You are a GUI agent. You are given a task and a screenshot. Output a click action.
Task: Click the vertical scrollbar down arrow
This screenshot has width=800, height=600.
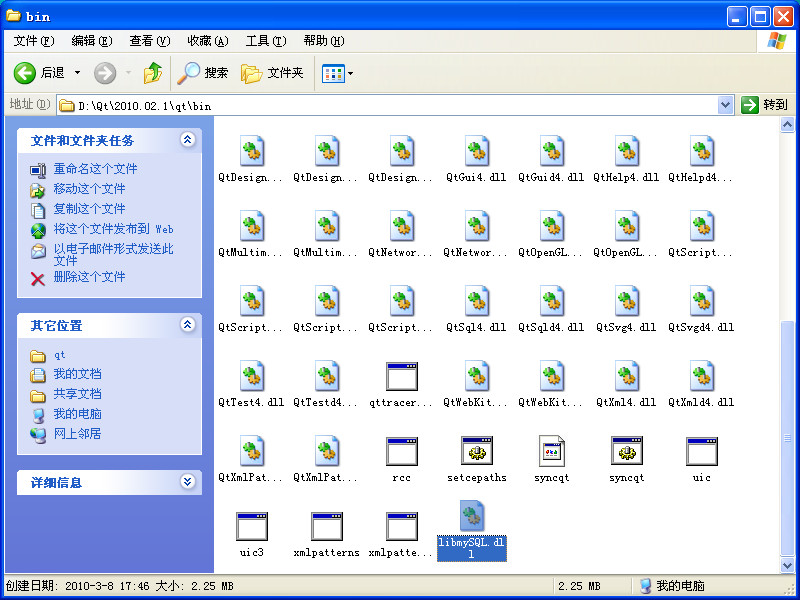(x=787, y=565)
